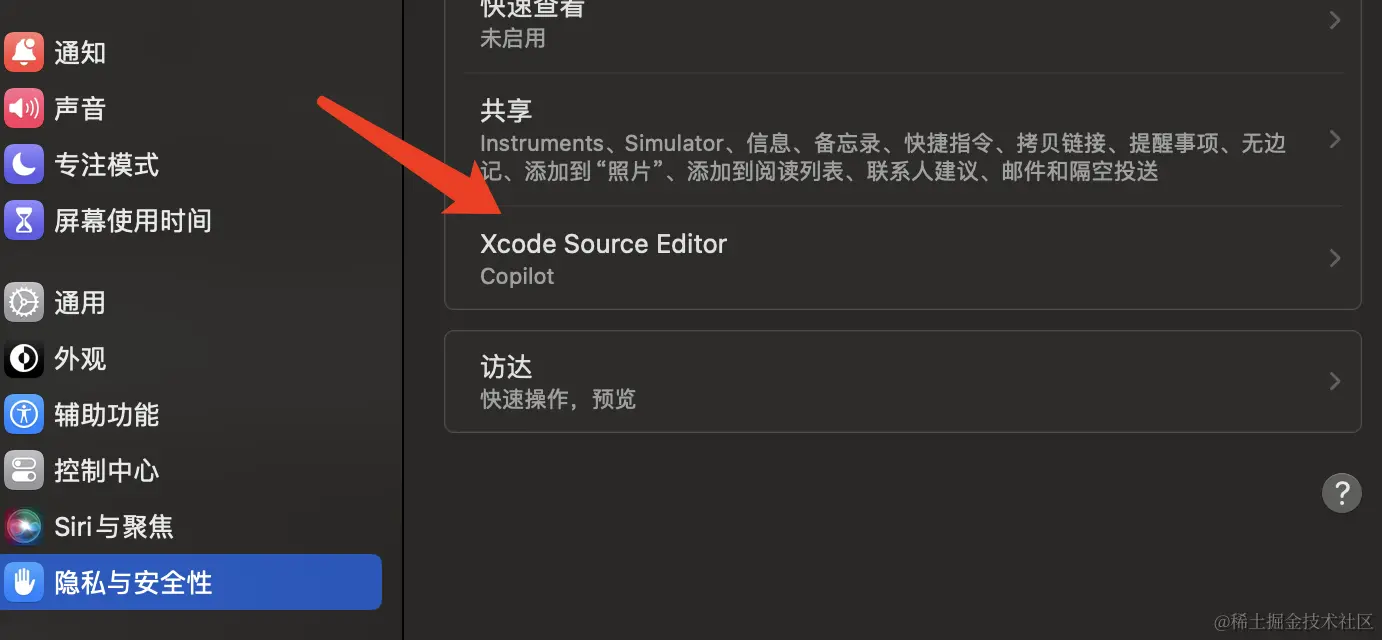Expand the Xcode Source Editor chevron
The height and width of the screenshot is (640, 1382).
point(1335,258)
